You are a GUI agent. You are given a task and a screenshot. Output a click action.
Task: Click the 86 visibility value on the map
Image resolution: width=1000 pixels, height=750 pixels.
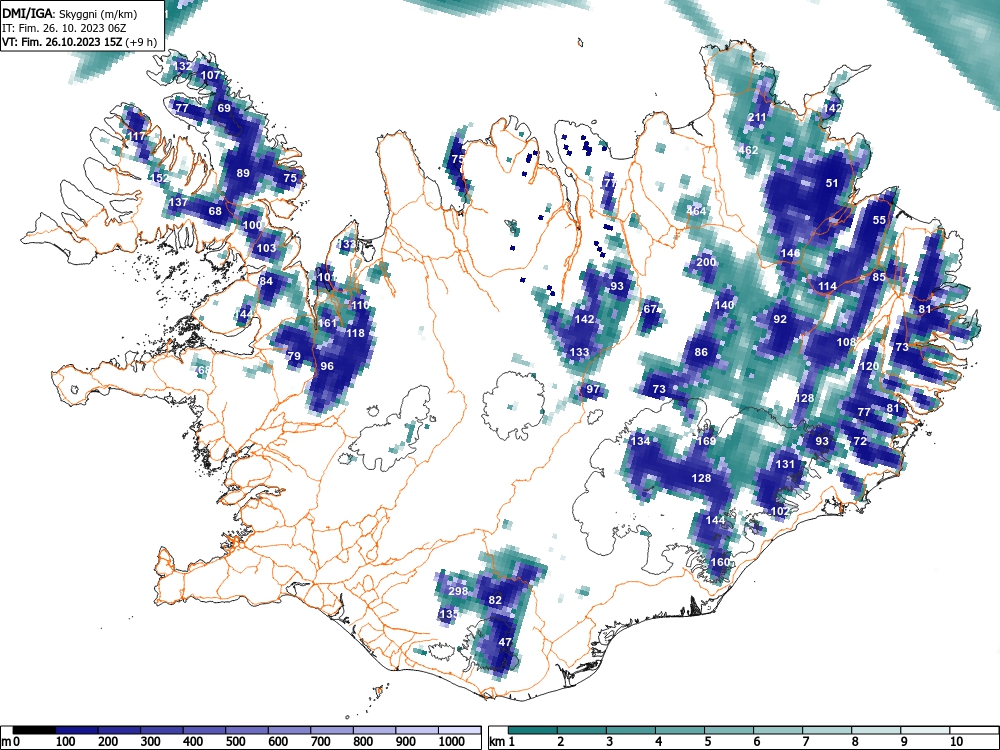701,351
